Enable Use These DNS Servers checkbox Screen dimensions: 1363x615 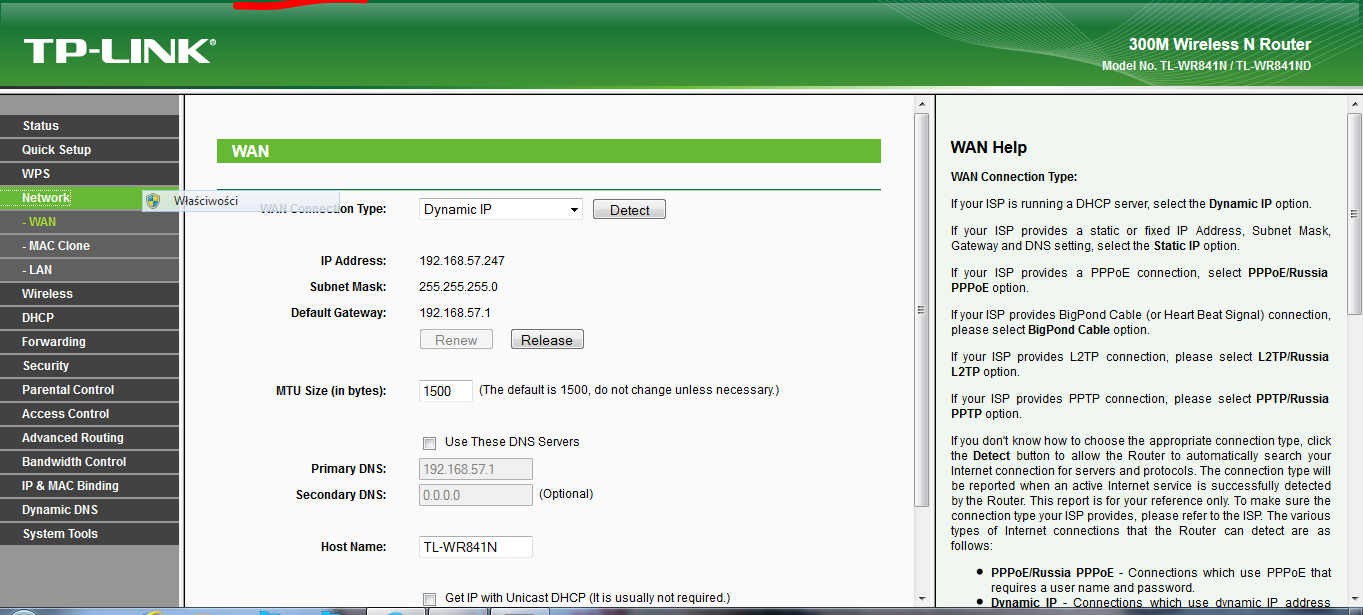click(x=430, y=442)
